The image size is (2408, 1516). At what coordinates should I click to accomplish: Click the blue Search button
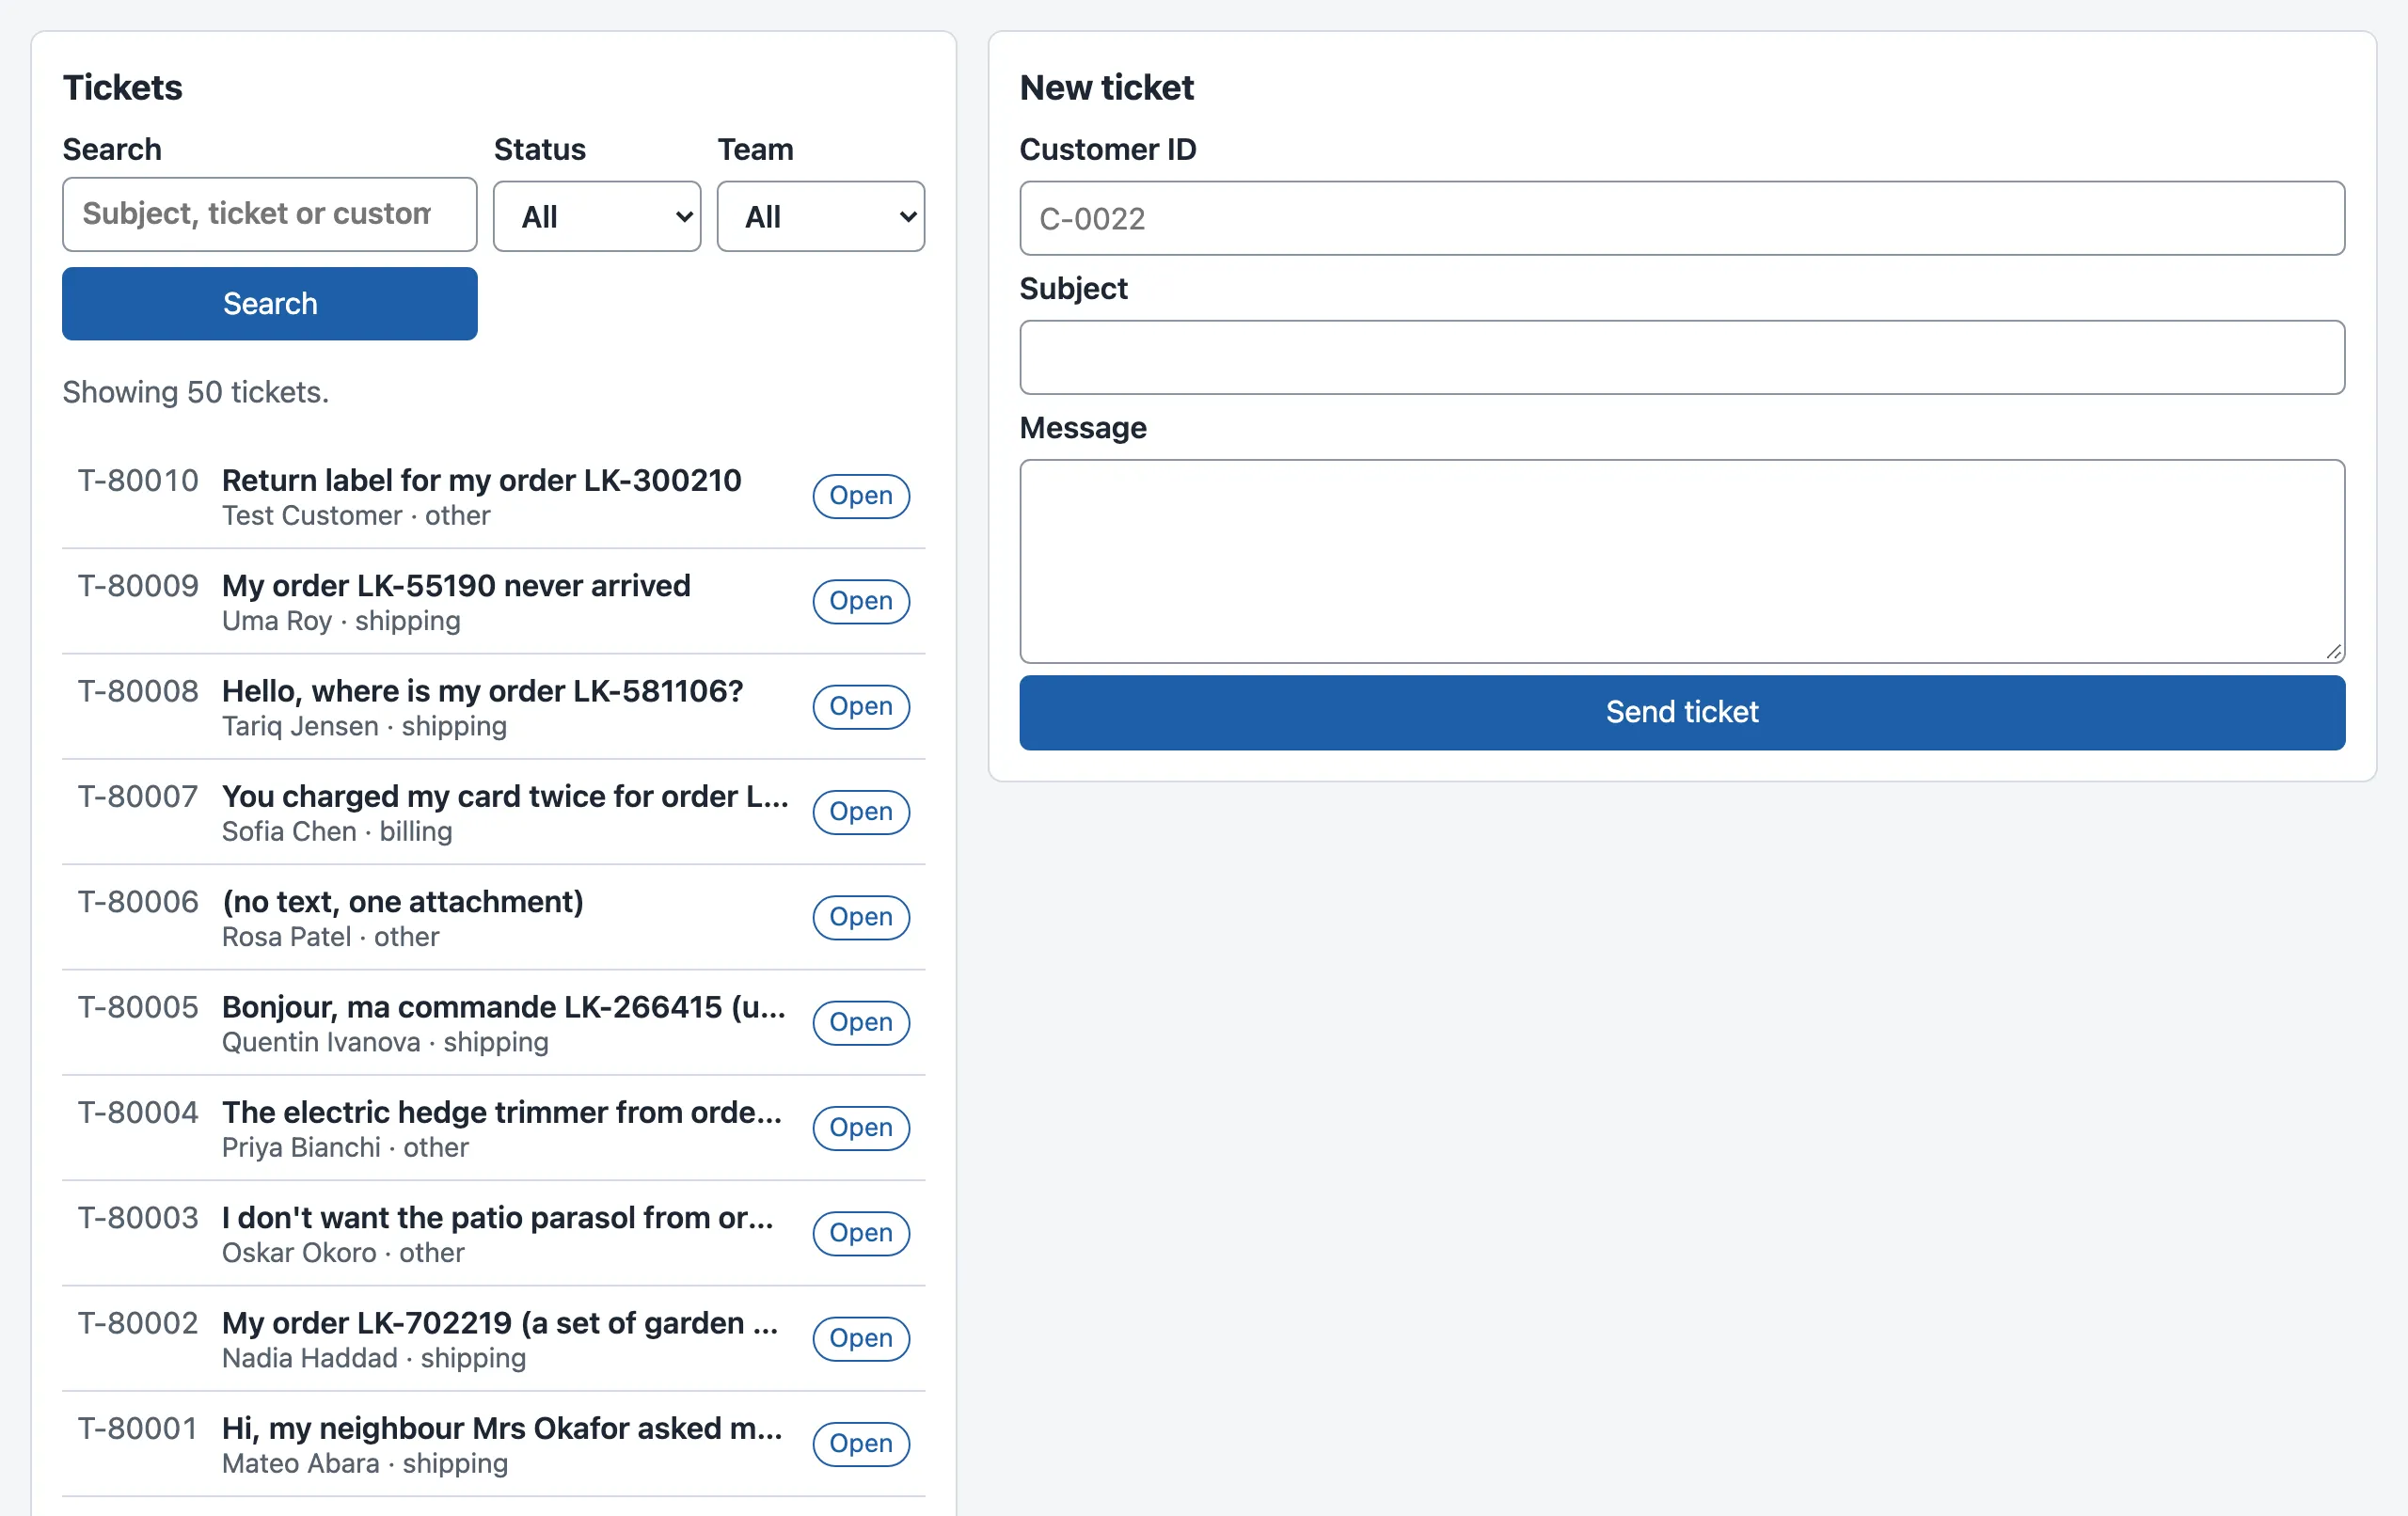click(269, 304)
